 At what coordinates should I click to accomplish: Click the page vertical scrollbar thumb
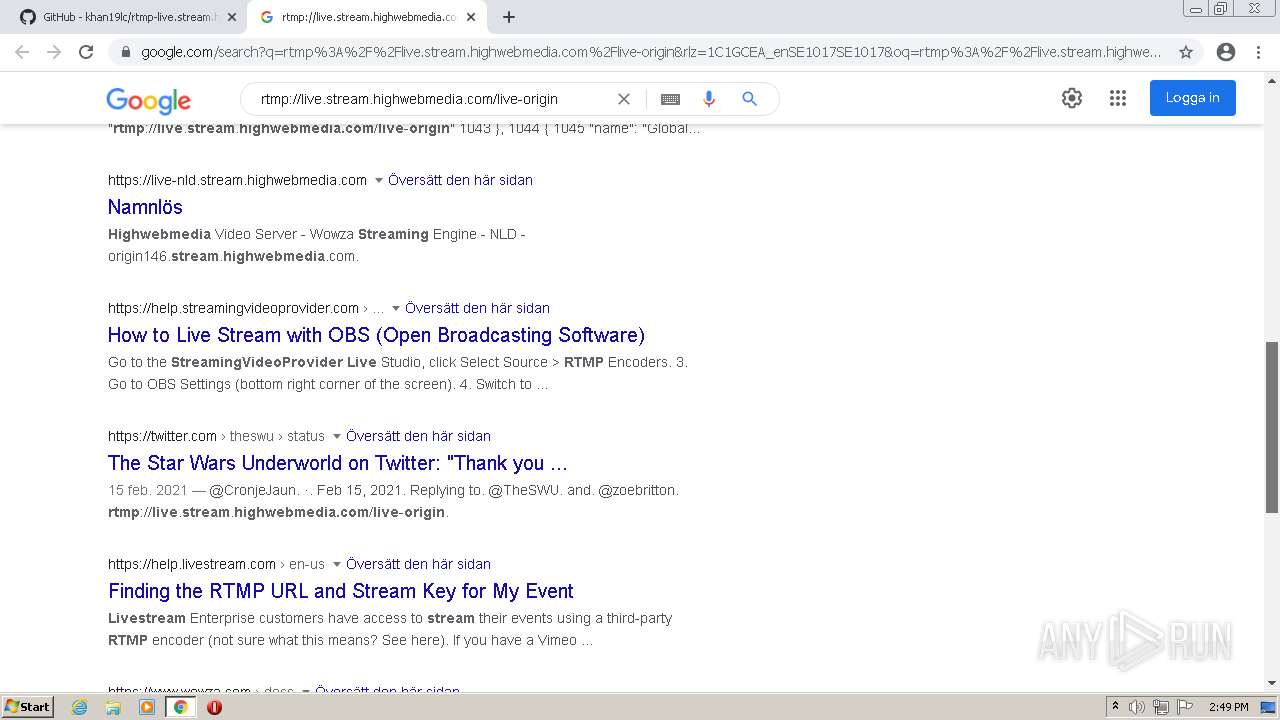click(x=1272, y=428)
